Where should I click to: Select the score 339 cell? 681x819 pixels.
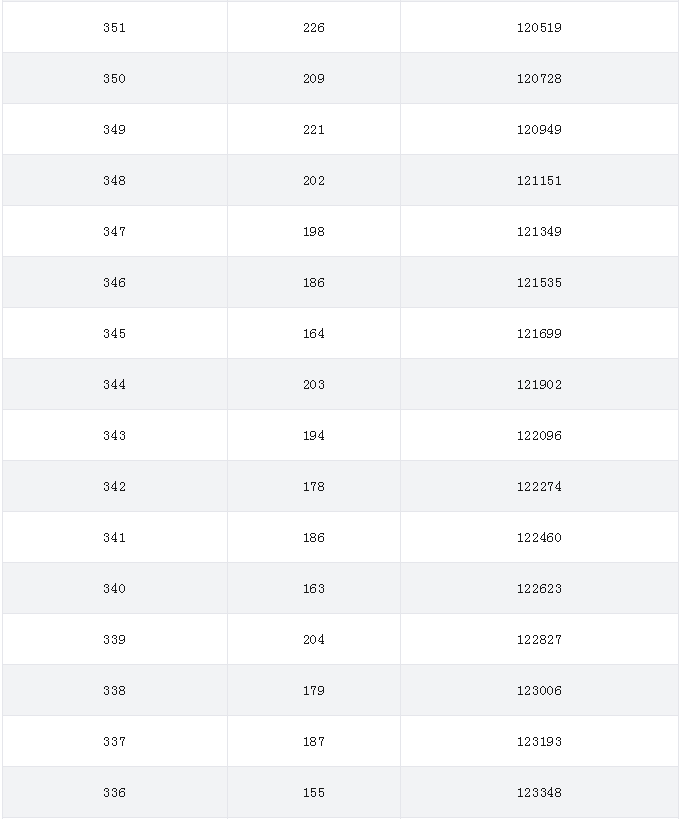click(x=114, y=639)
